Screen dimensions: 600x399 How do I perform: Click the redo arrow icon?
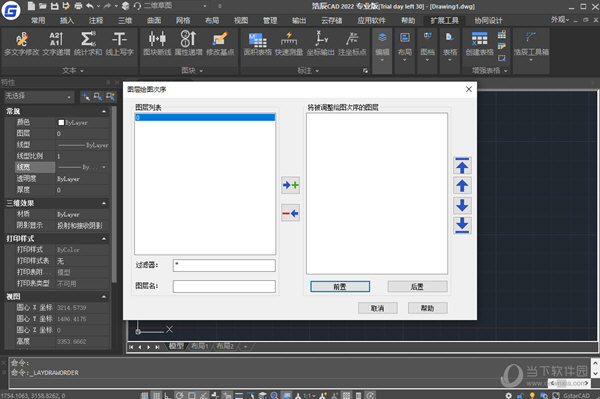107,6
